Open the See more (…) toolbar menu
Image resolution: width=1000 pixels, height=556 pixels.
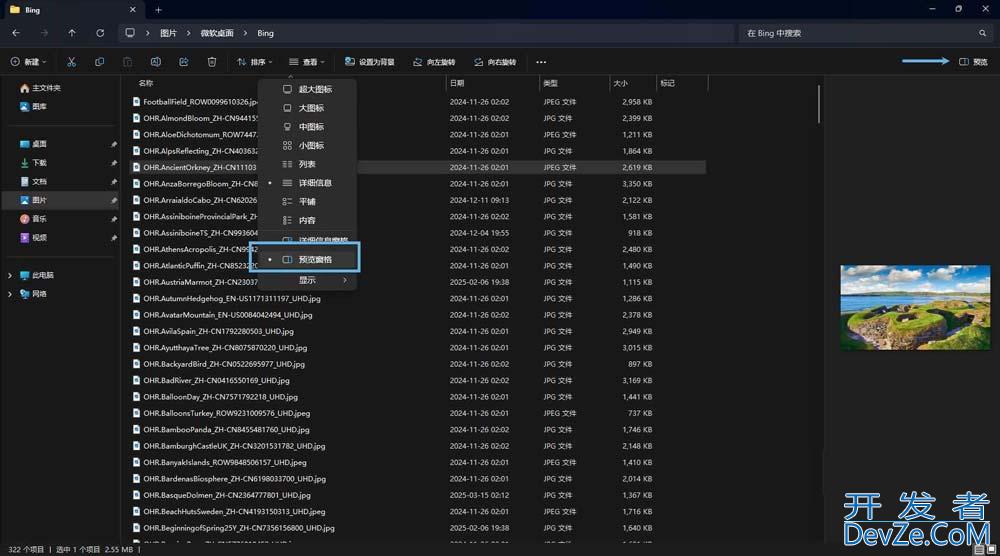tap(541, 62)
